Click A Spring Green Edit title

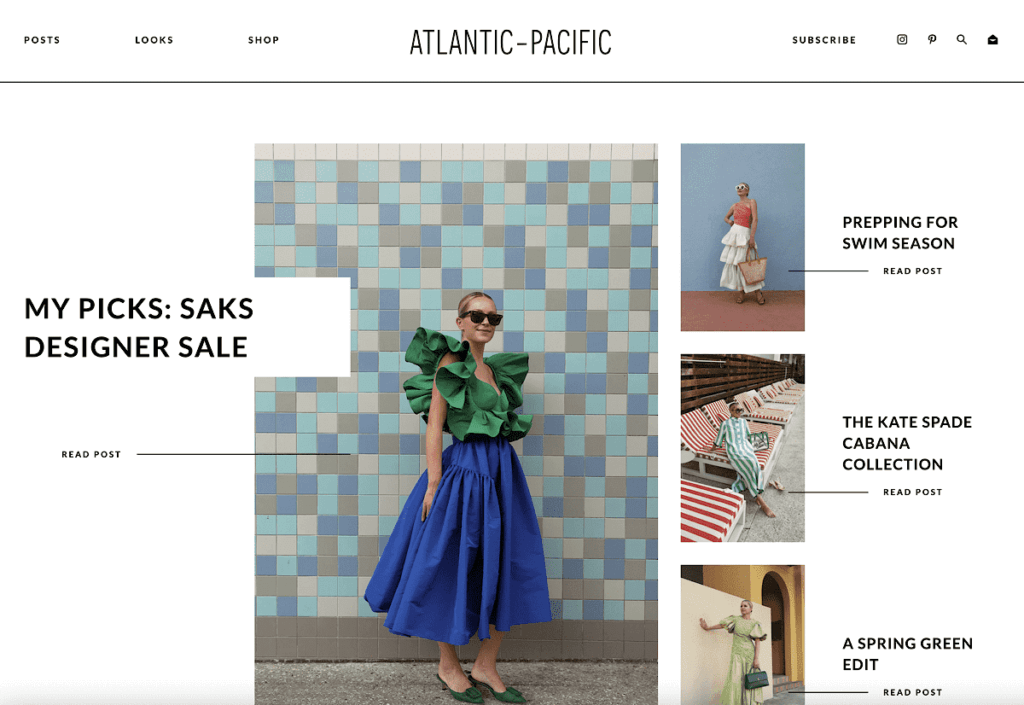coord(908,654)
